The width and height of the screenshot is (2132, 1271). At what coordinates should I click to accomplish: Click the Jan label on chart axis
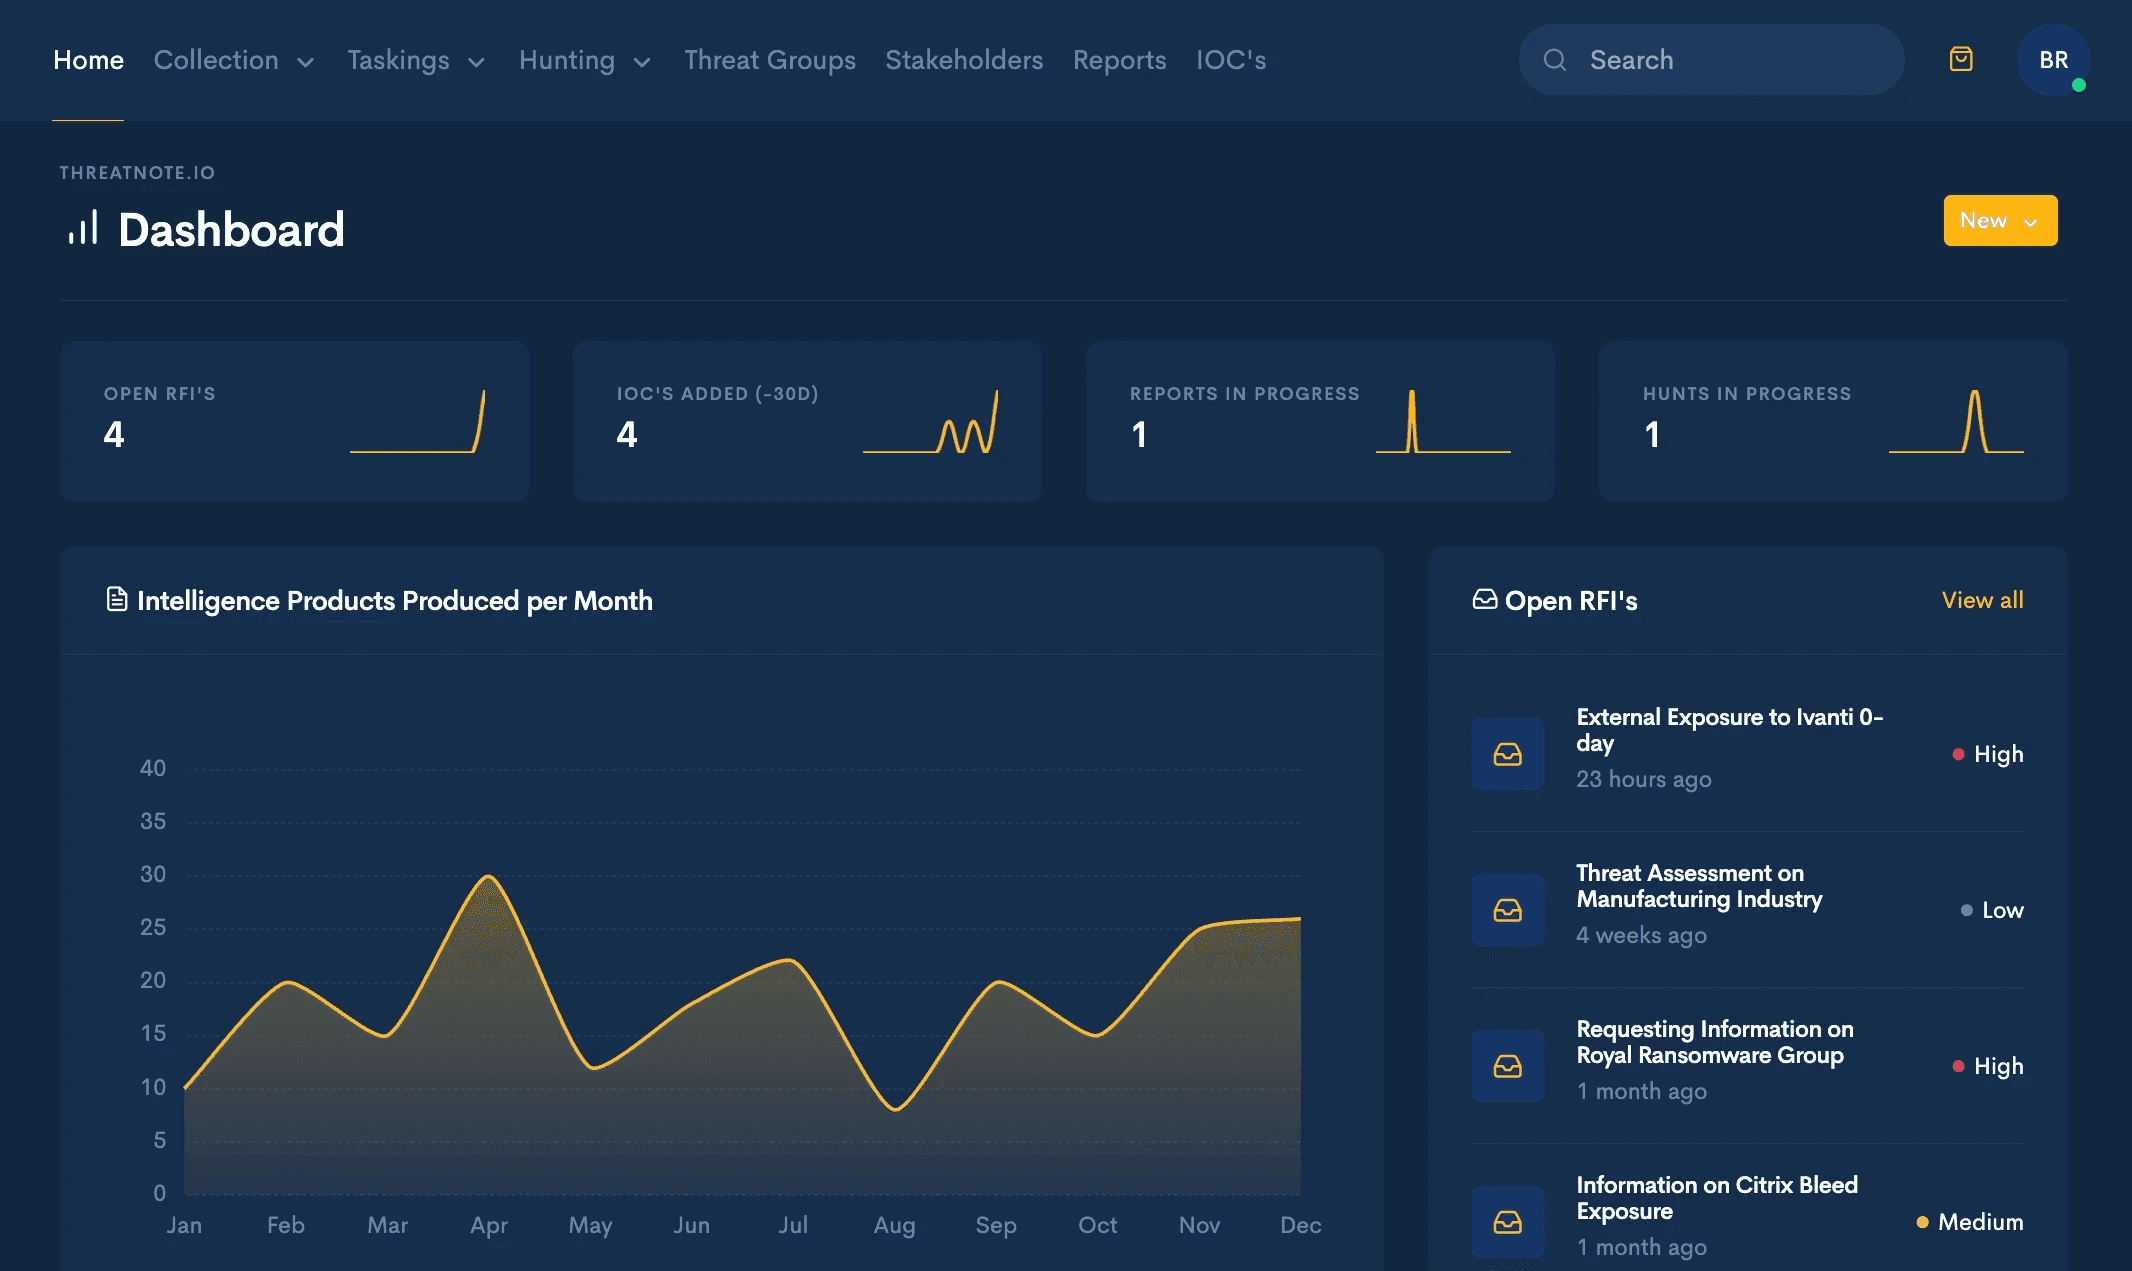[184, 1225]
